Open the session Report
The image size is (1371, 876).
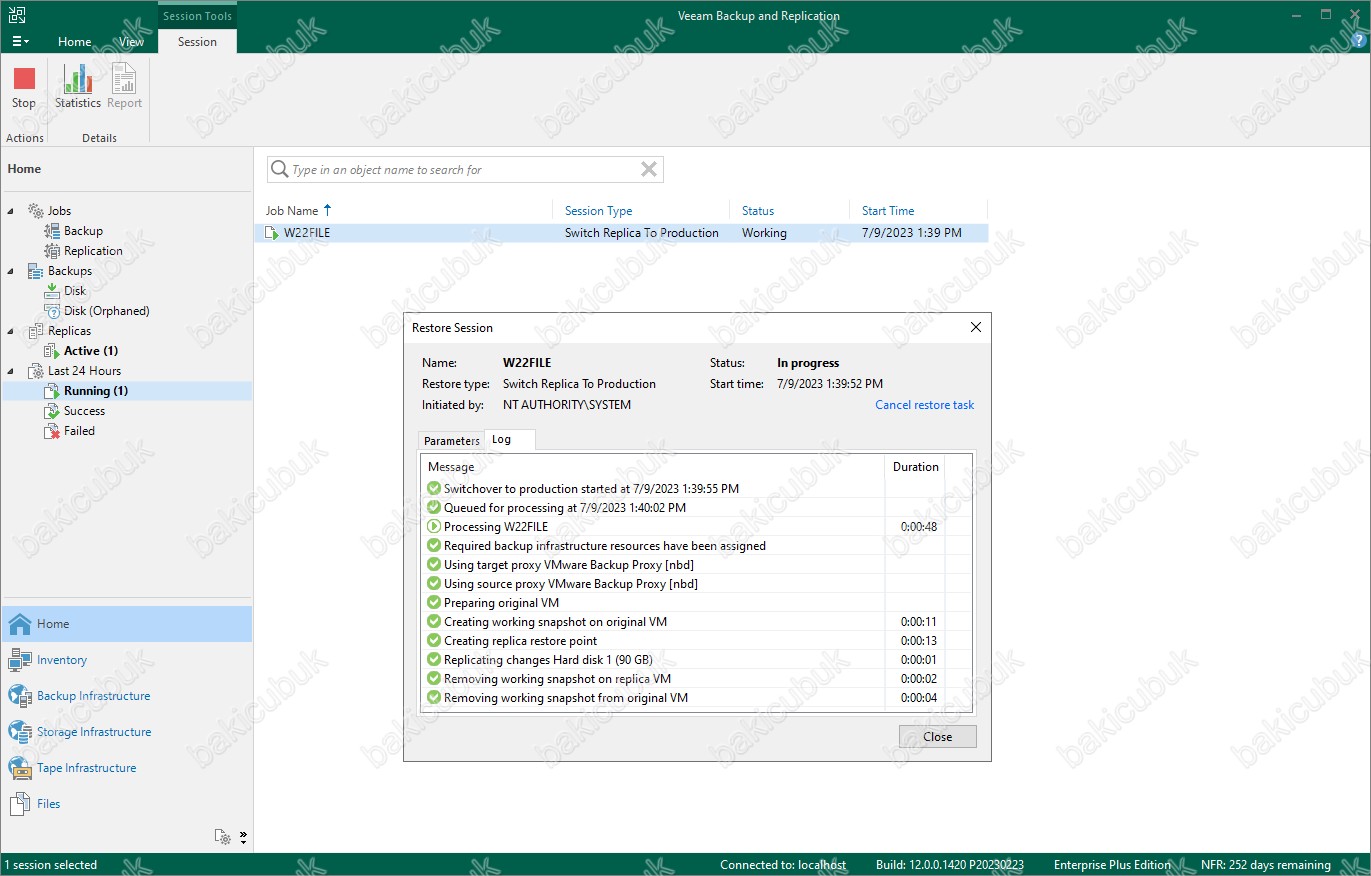click(124, 88)
